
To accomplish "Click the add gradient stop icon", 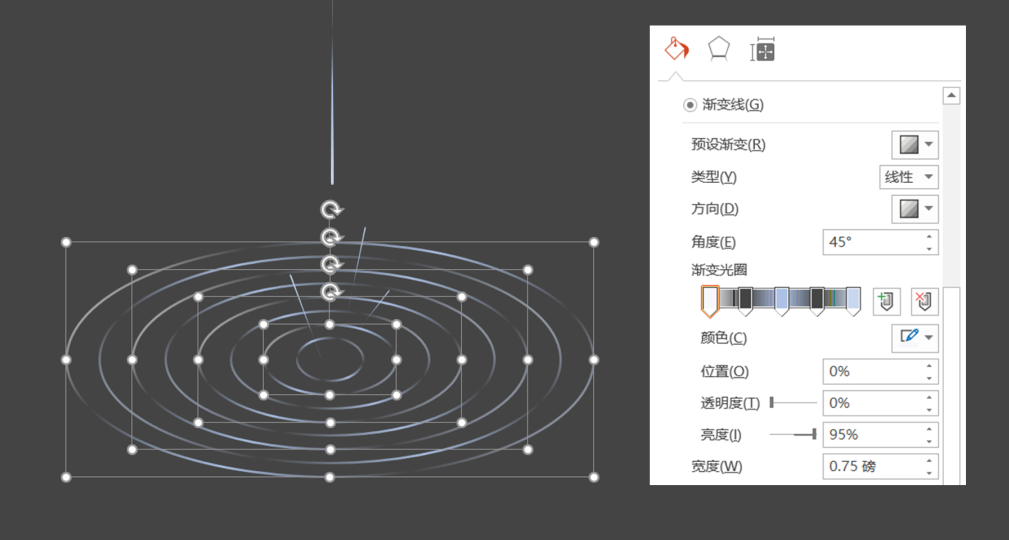I will (x=886, y=301).
